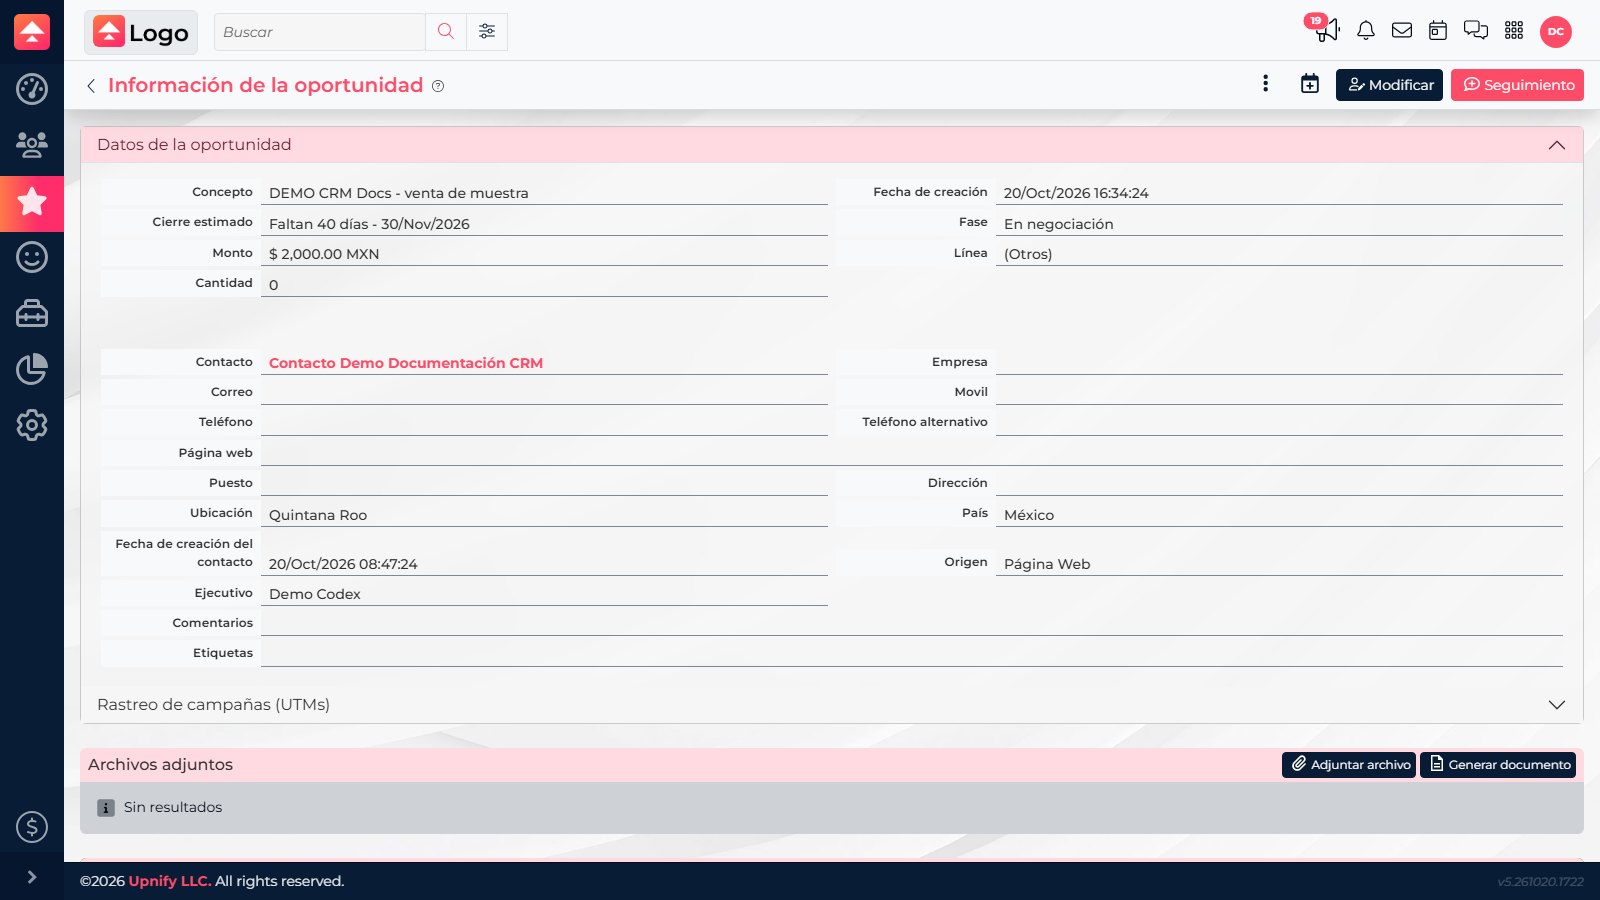Open the dashboard gauge icon in sidebar

pyautogui.click(x=32, y=89)
